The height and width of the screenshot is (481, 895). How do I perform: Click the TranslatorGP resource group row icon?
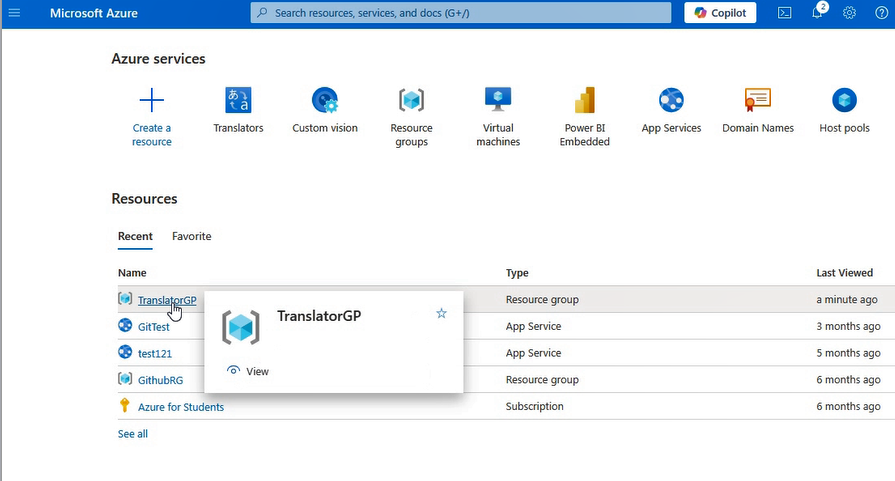(x=125, y=298)
